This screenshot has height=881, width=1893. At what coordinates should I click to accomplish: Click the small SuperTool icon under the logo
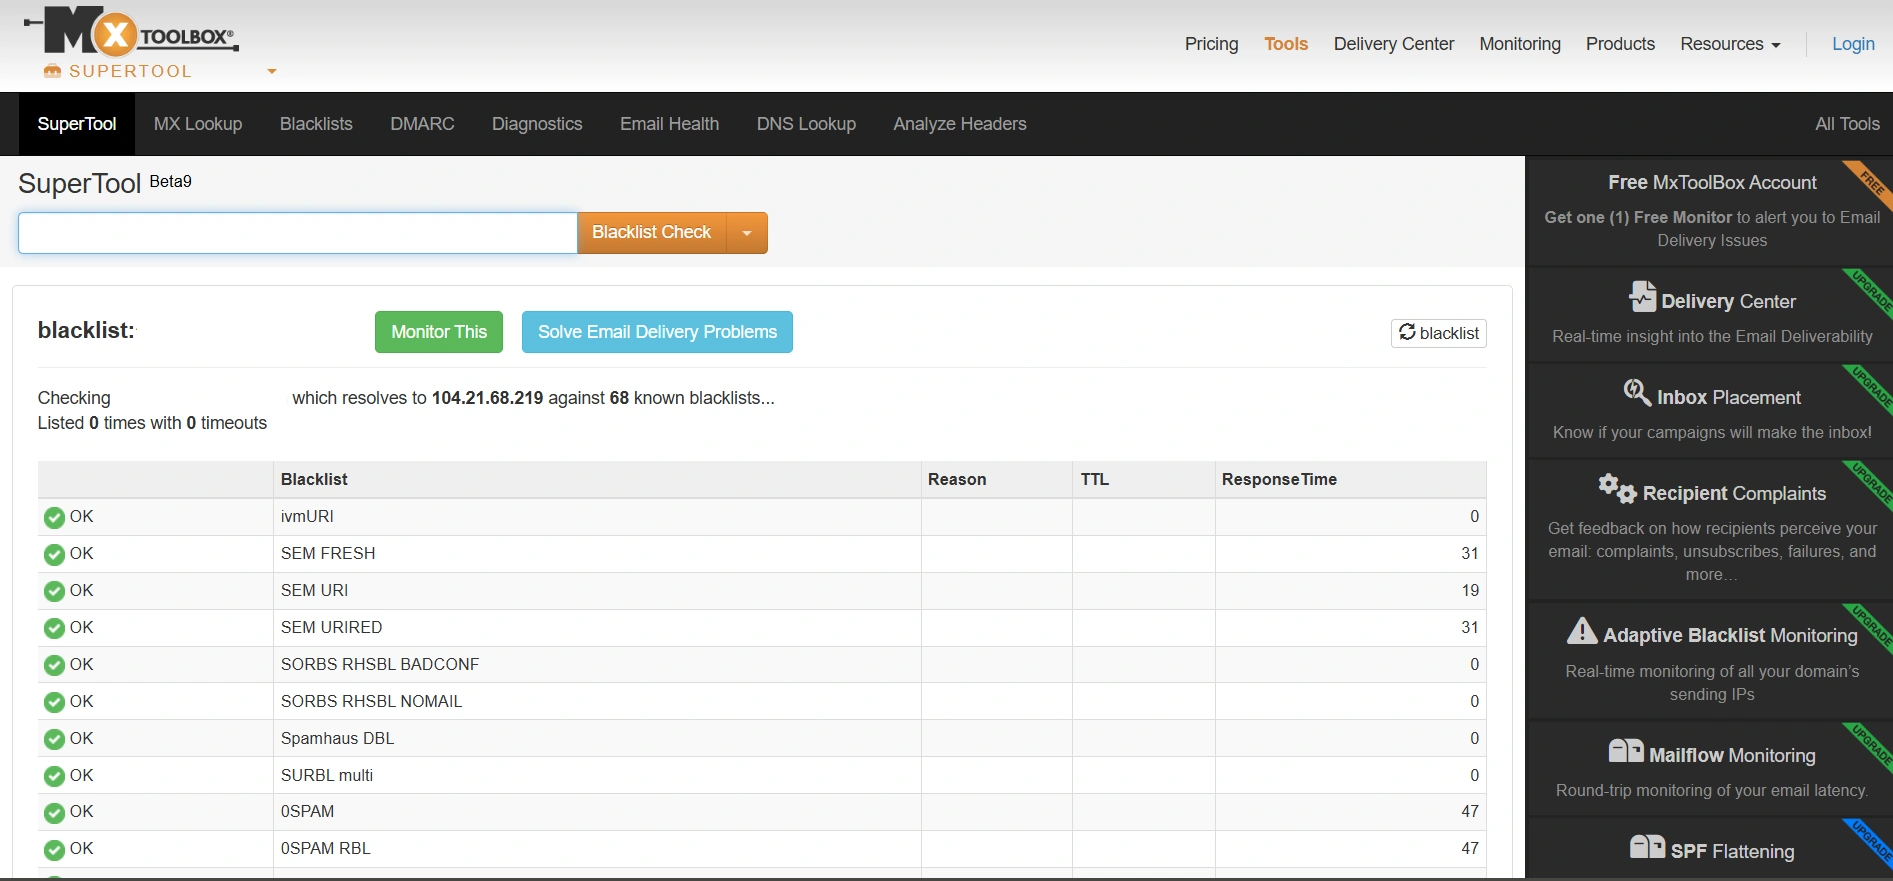tap(53, 71)
